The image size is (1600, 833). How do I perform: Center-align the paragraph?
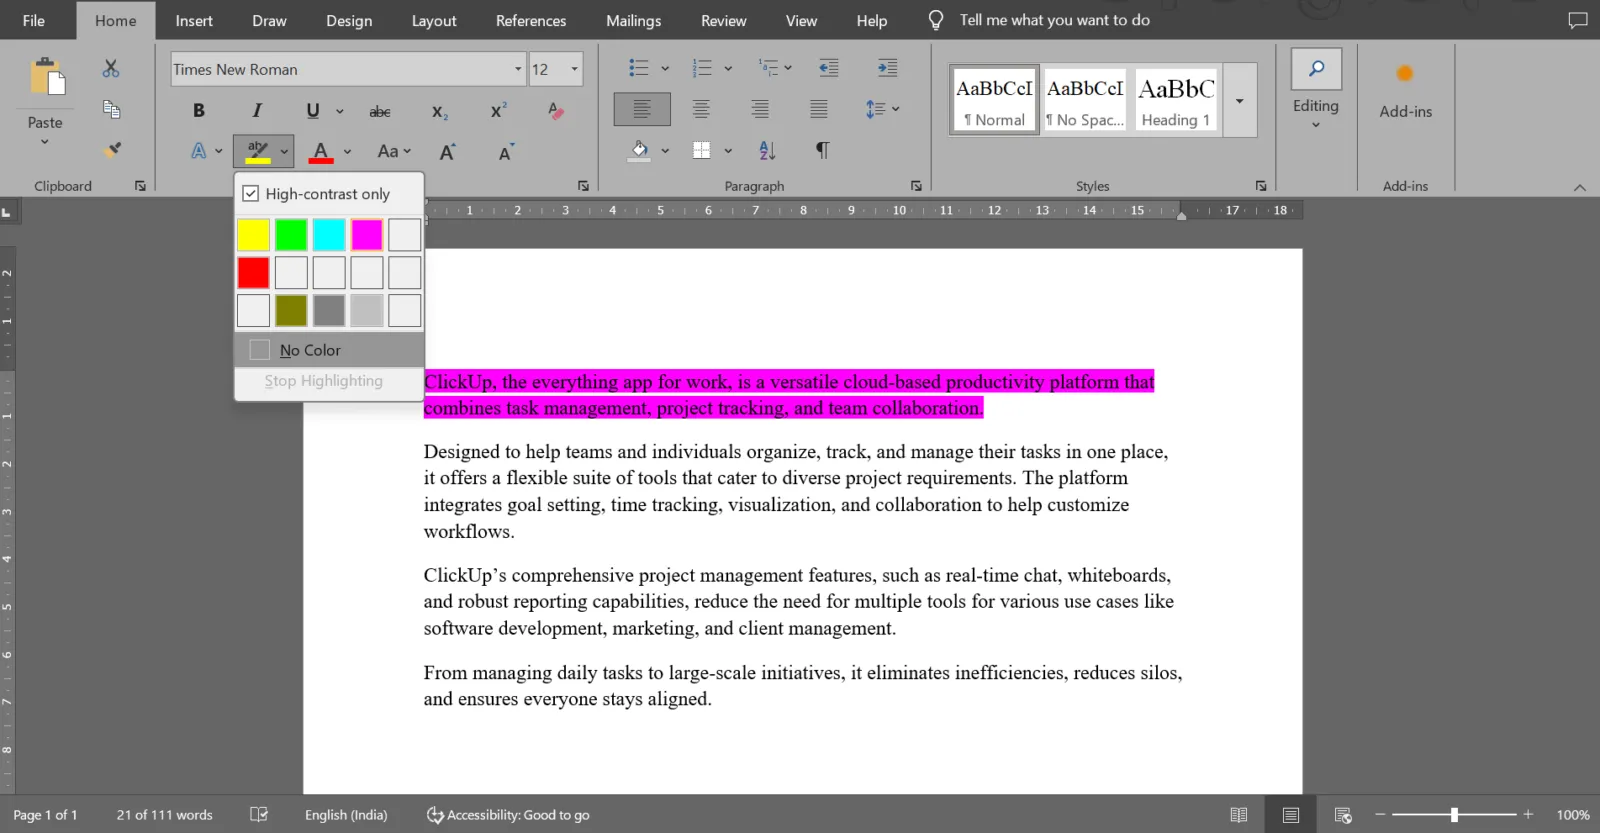[701, 109]
